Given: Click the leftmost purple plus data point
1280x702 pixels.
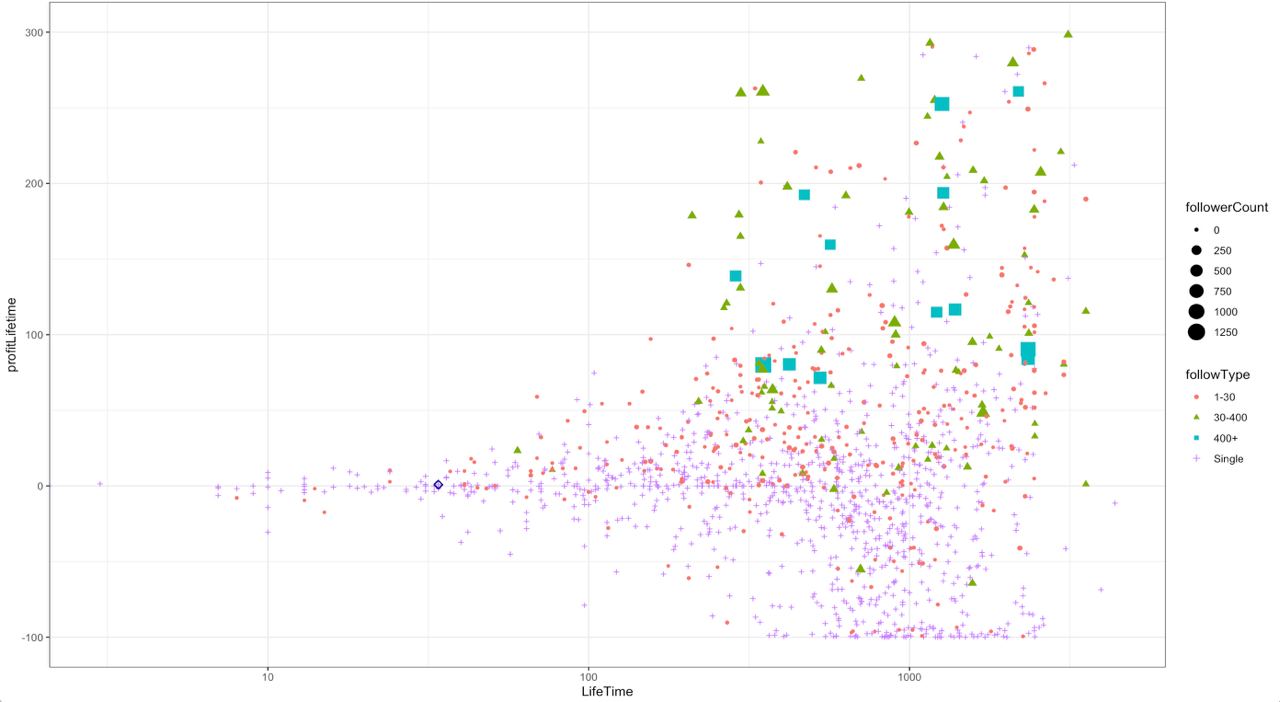Looking at the screenshot, I should coord(100,484).
